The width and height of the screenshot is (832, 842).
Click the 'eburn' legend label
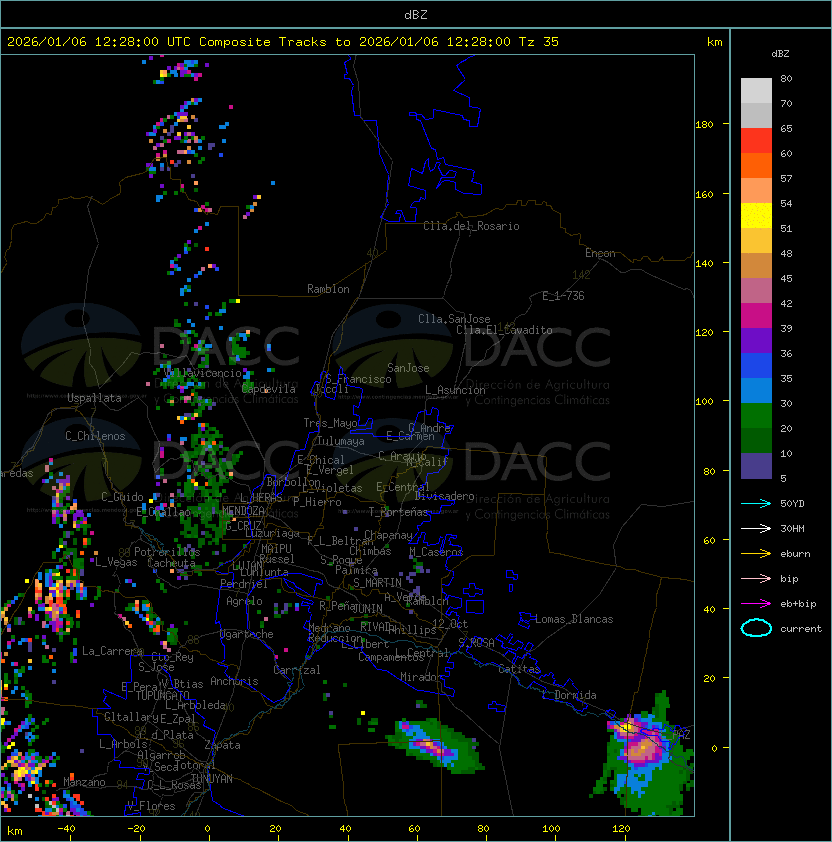795,554
